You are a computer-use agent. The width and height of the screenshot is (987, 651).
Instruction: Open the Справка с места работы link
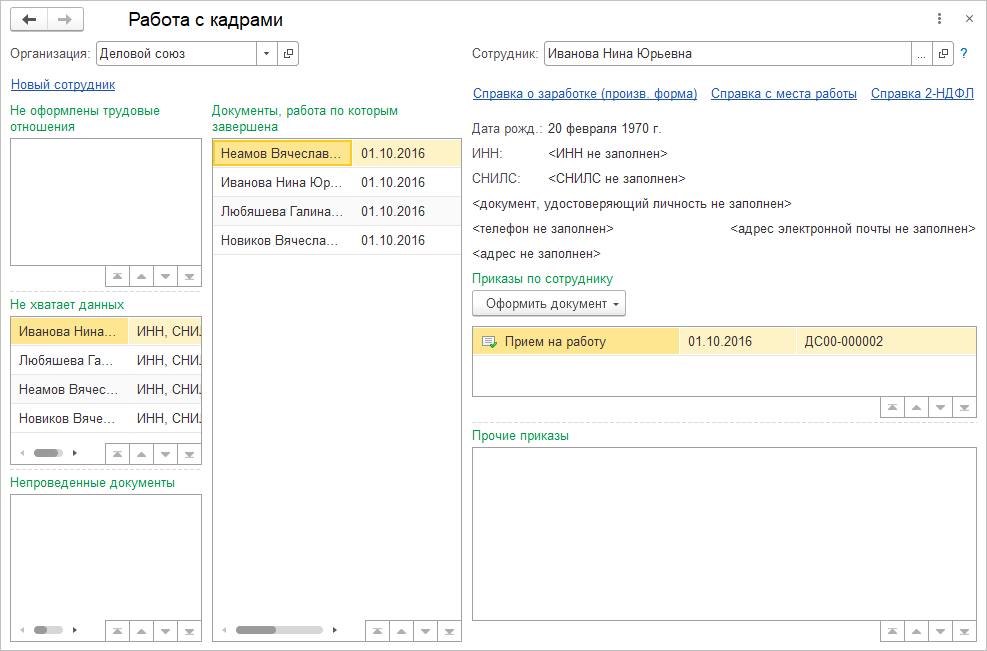point(783,94)
